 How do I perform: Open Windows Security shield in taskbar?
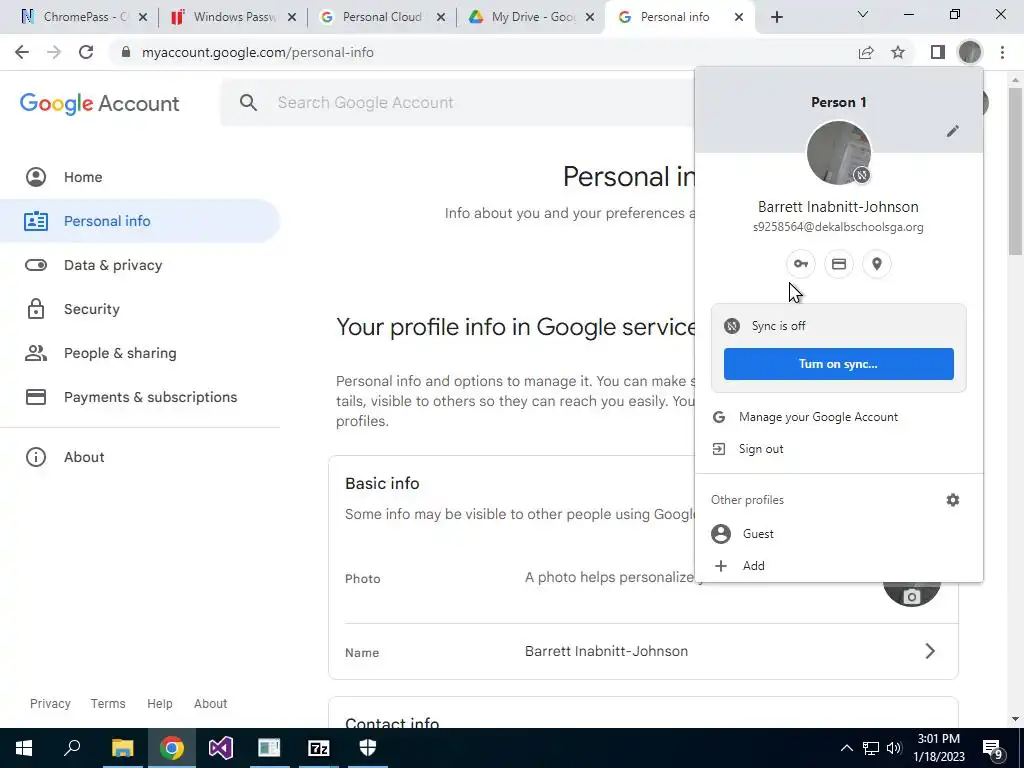[x=368, y=748]
